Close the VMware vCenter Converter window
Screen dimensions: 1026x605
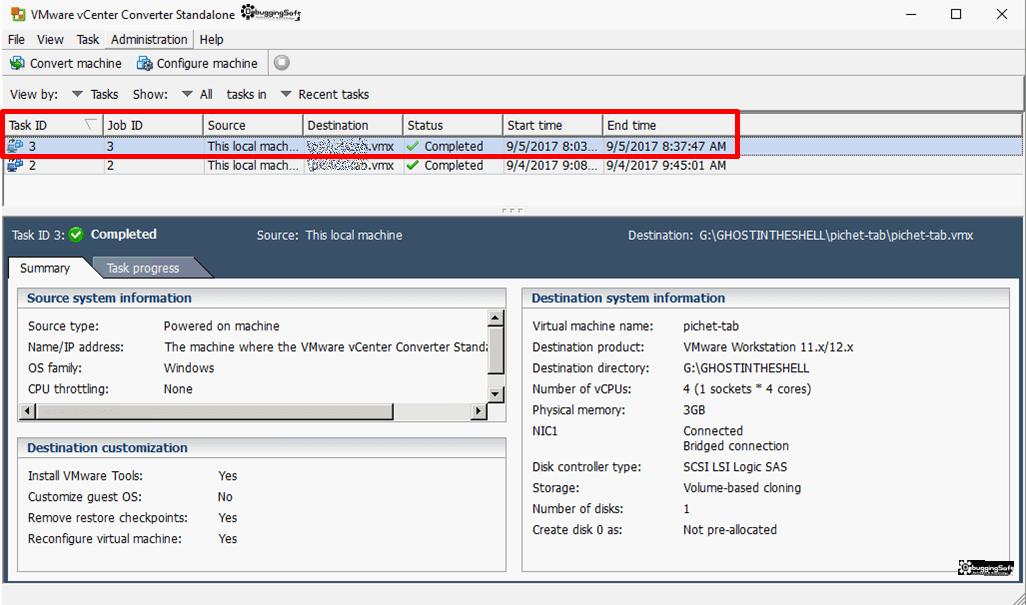(x=1002, y=14)
